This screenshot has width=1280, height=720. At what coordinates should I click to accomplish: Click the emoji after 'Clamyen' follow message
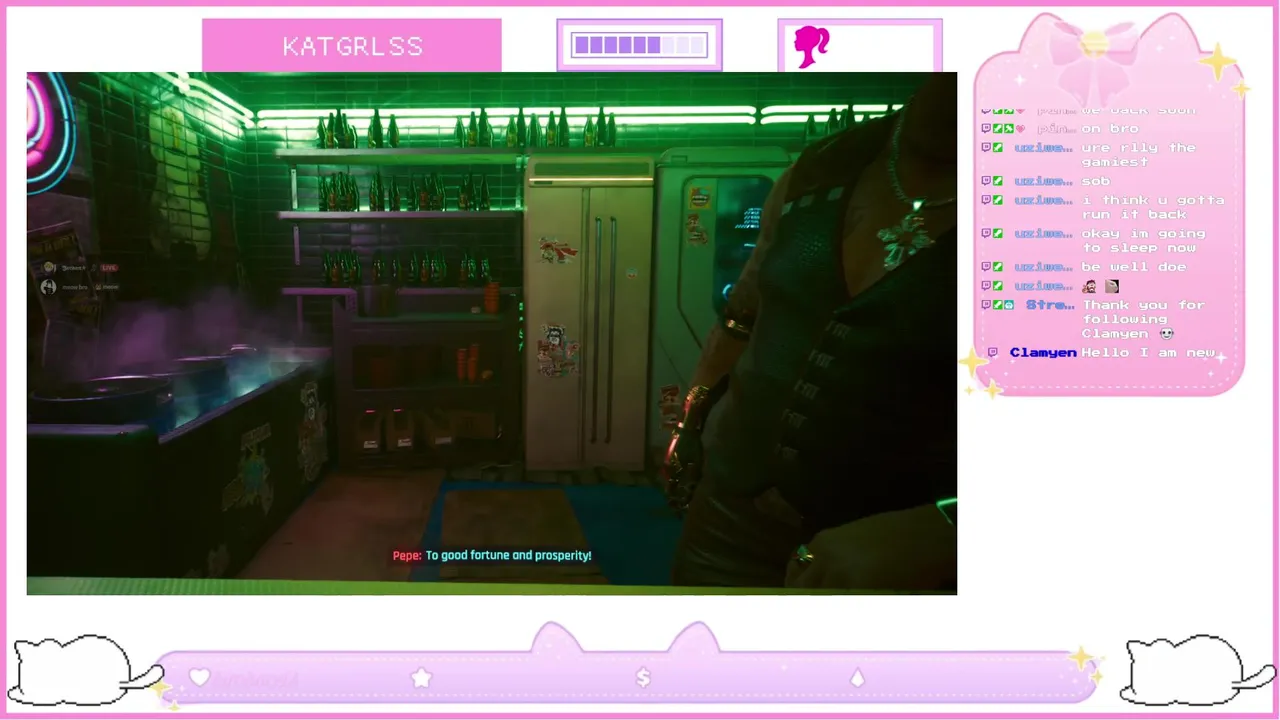[1166, 333]
